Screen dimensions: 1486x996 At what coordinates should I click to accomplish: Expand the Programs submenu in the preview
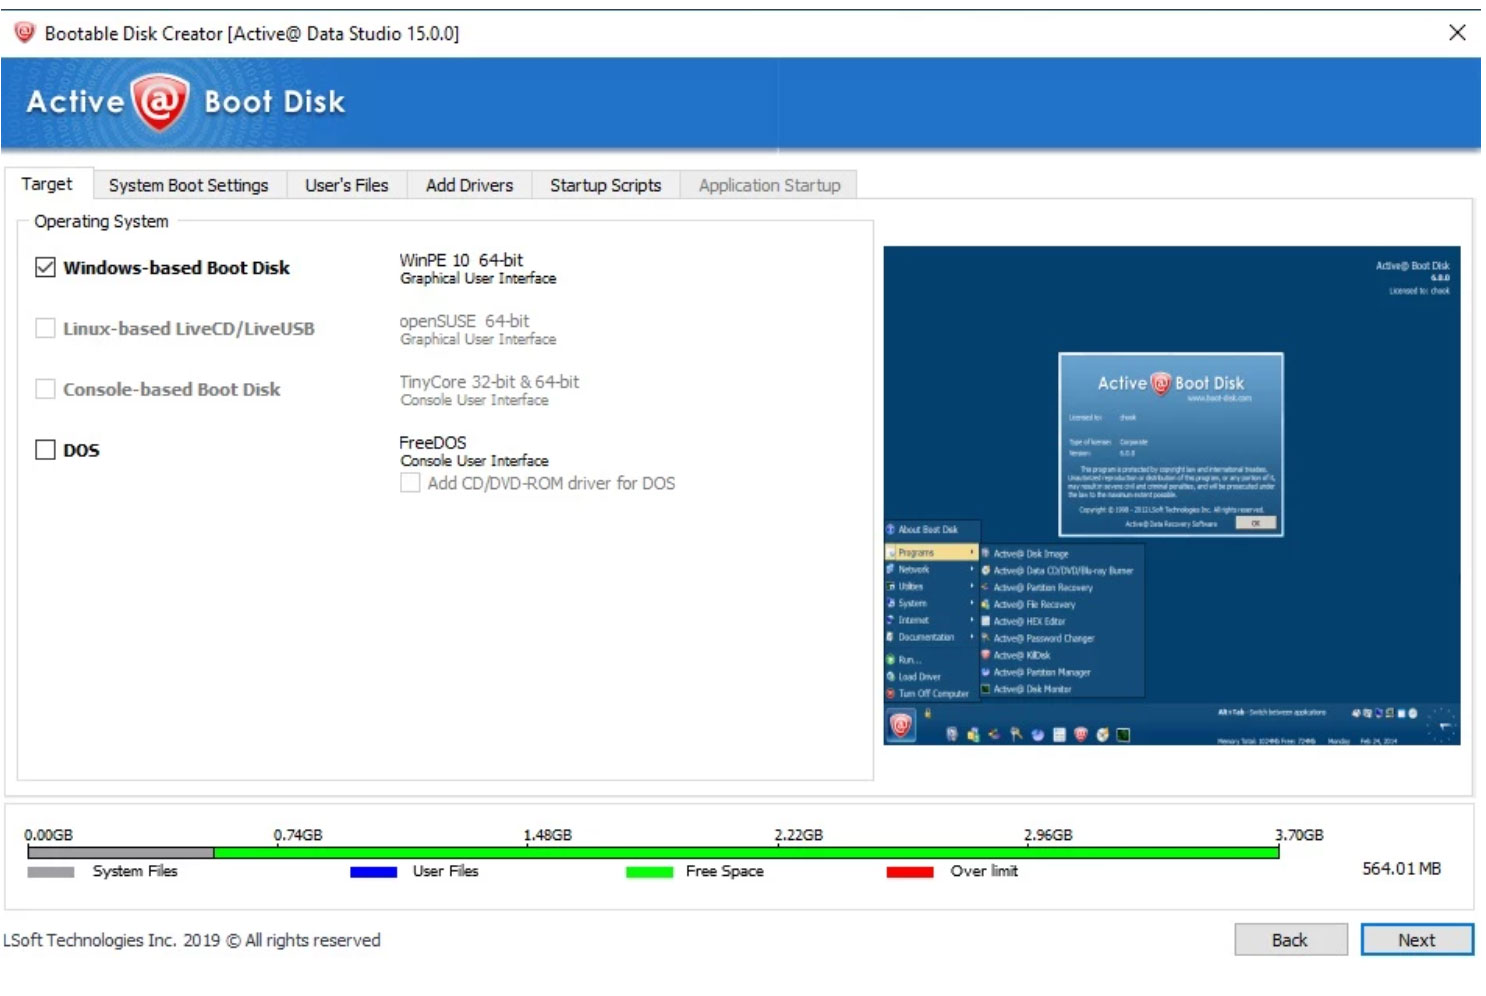918,552
